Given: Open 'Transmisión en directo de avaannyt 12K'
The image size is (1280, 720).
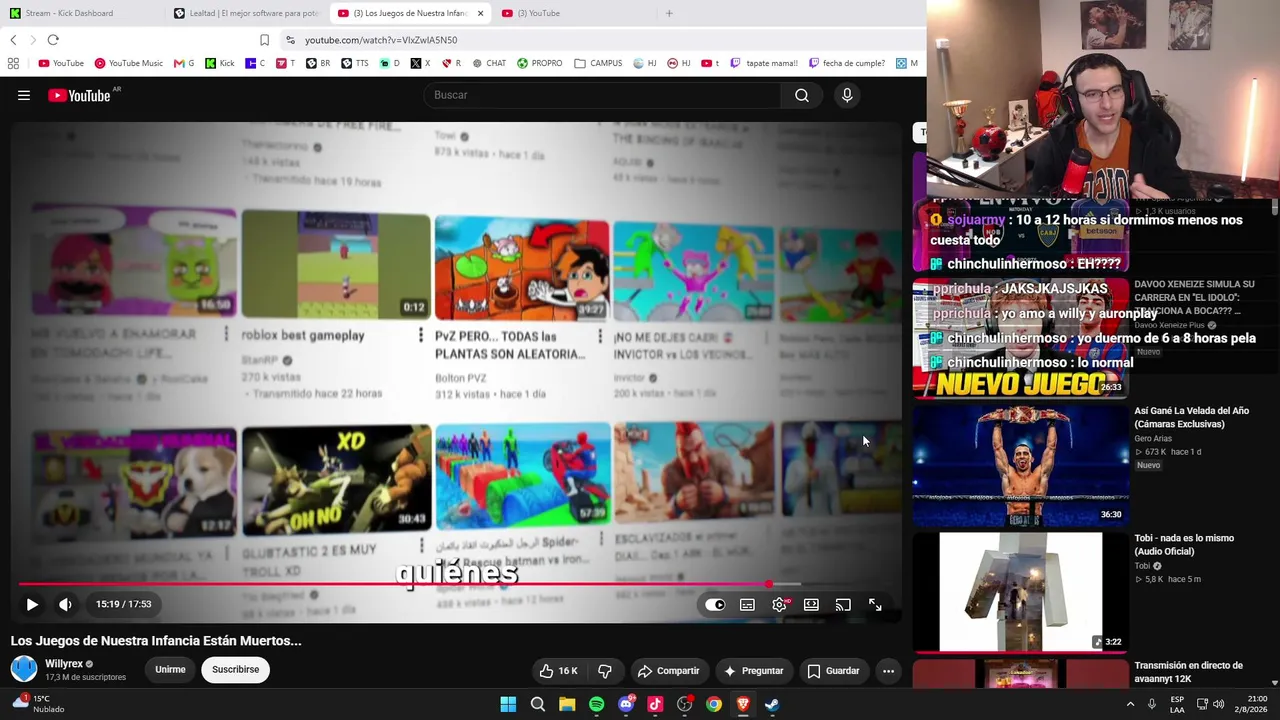Looking at the screenshot, I should point(1188,672).
